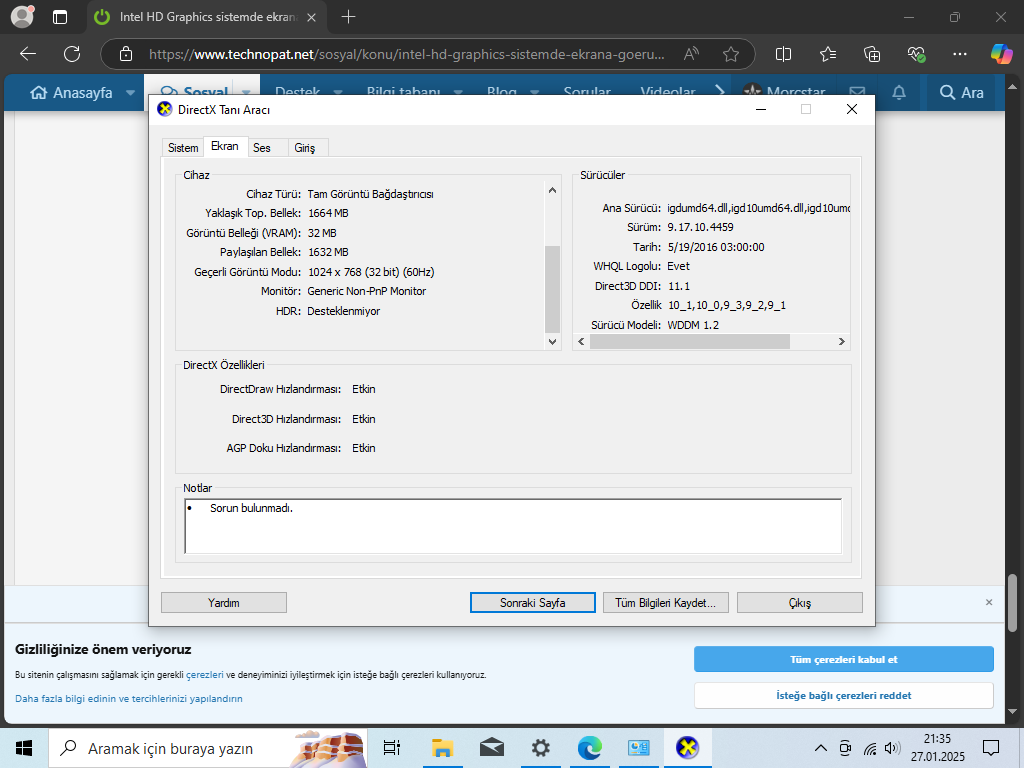View site information lock icon
Screen dimensions: 1024x768
[125, 54]
